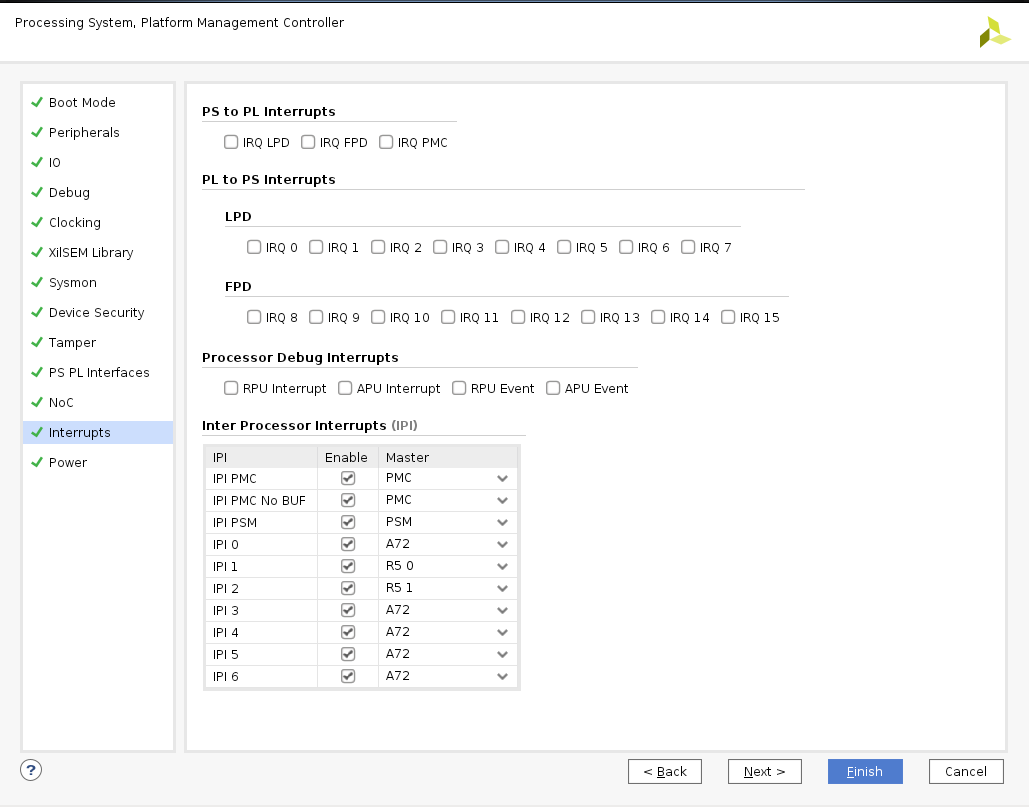Viewport: 1029px width, 807px height.
Task: Click the Cancel button
Action: click(965, 772)
